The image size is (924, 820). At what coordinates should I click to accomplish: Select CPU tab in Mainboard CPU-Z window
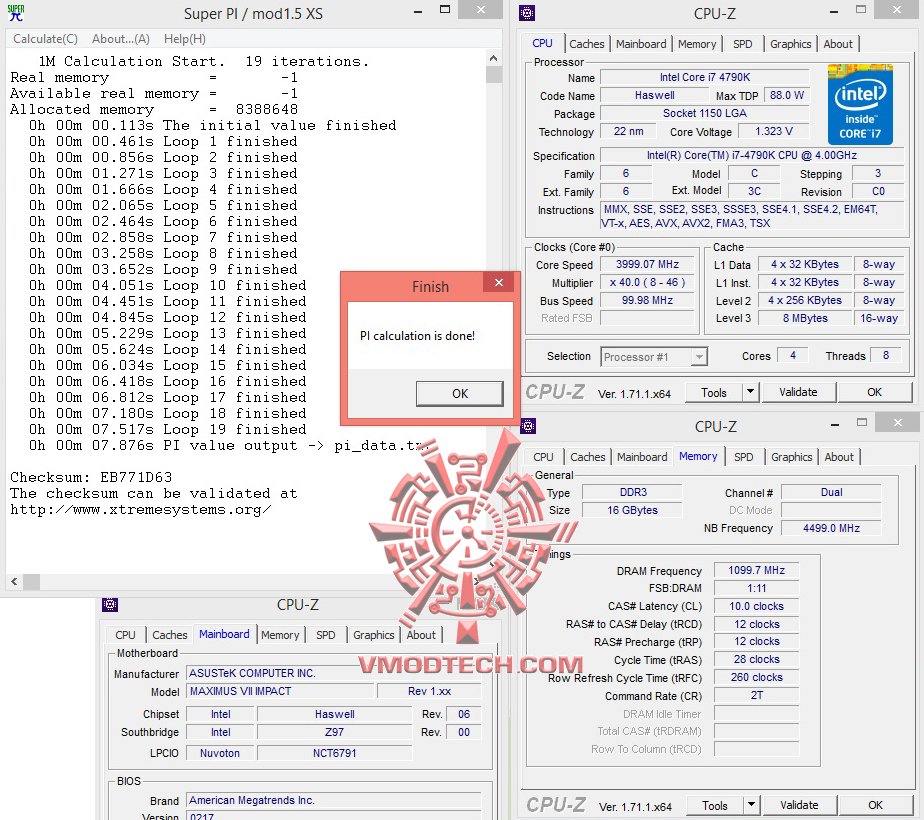(126, 636)
